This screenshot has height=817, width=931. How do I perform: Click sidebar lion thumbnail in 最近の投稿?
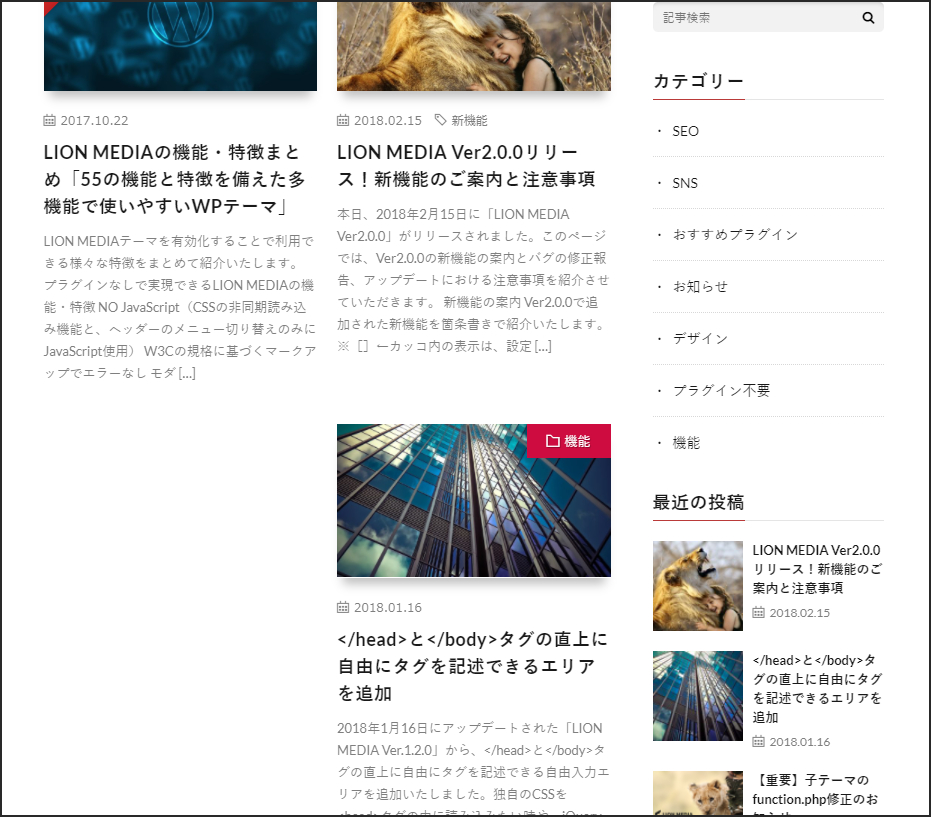pos(698,585)
